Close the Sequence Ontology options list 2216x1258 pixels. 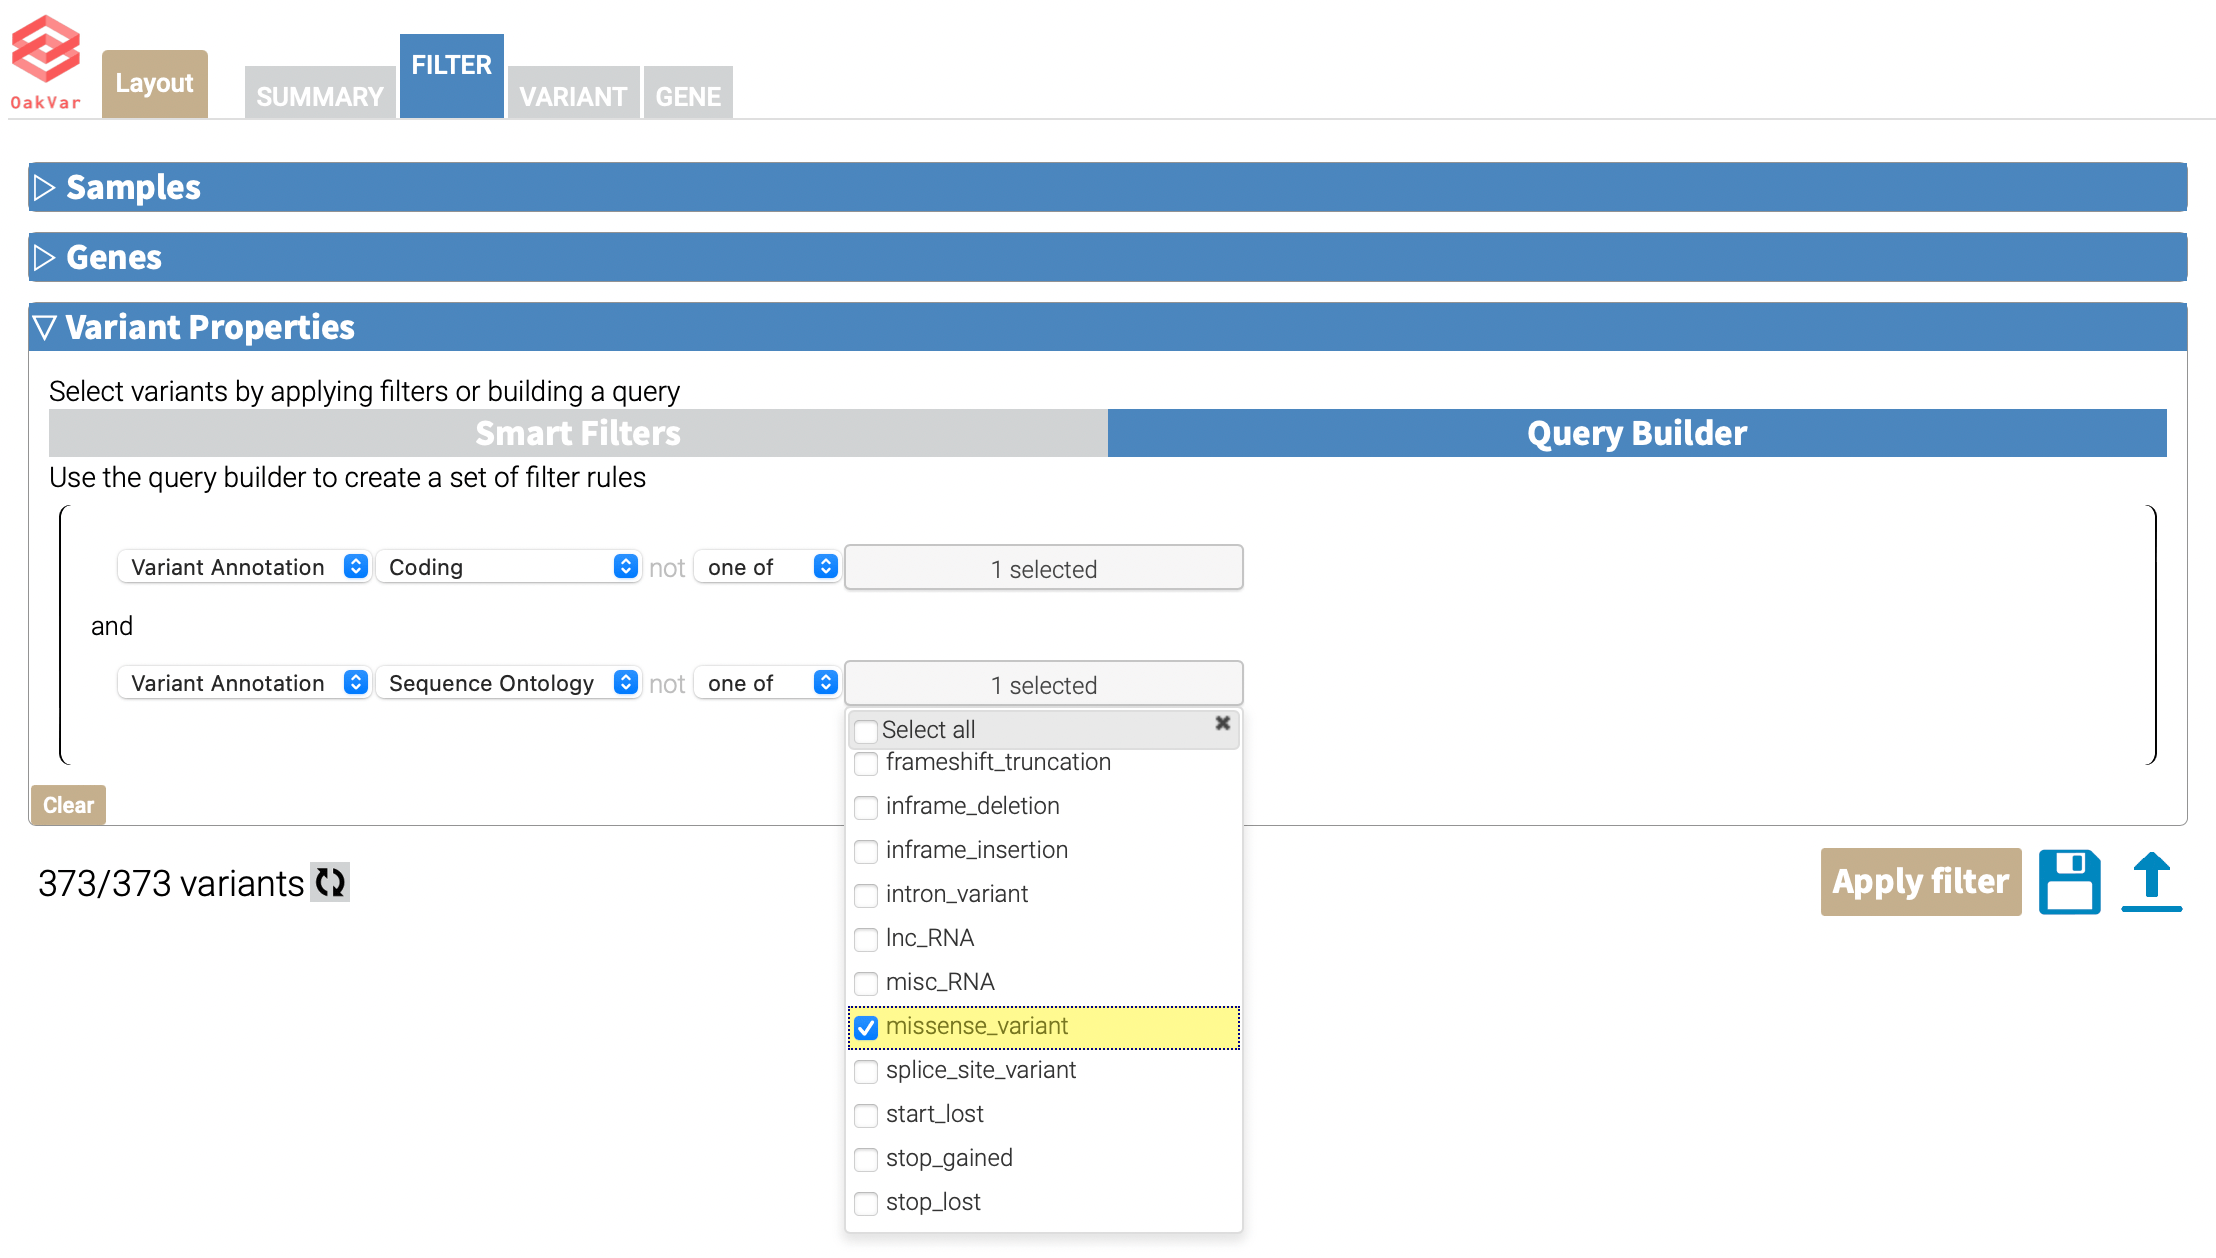1222,723
